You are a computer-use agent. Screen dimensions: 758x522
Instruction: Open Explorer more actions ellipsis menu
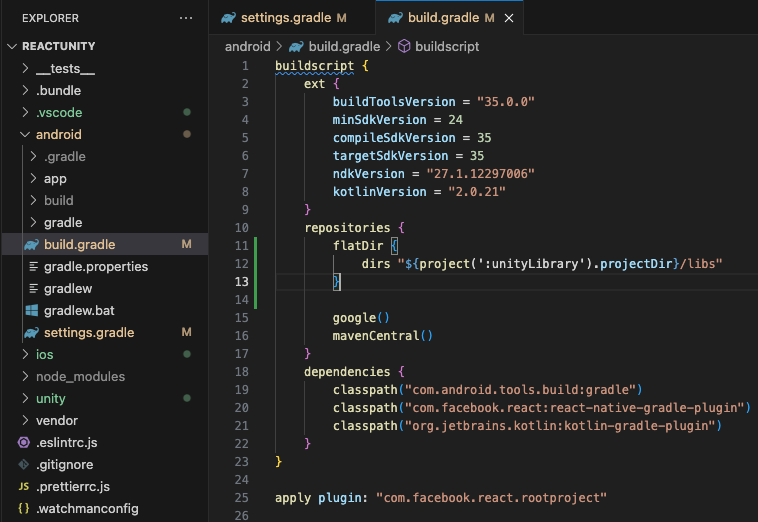click(186, 18)
